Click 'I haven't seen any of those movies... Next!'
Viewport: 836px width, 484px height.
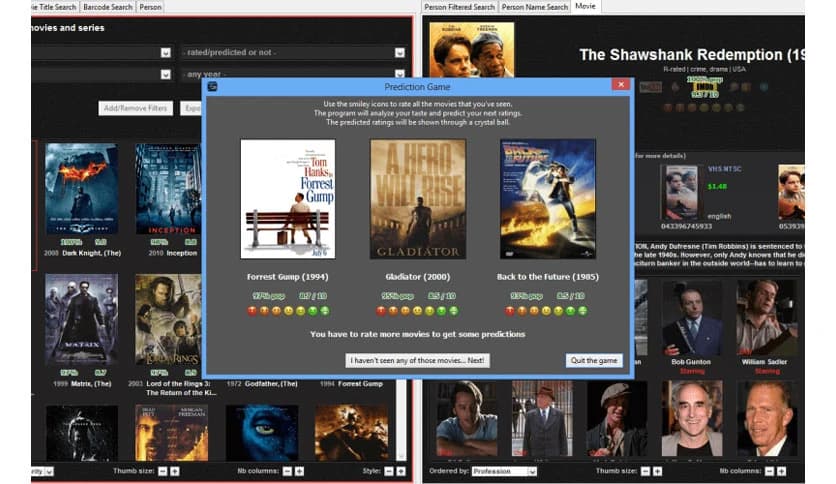tap(417, 360)
